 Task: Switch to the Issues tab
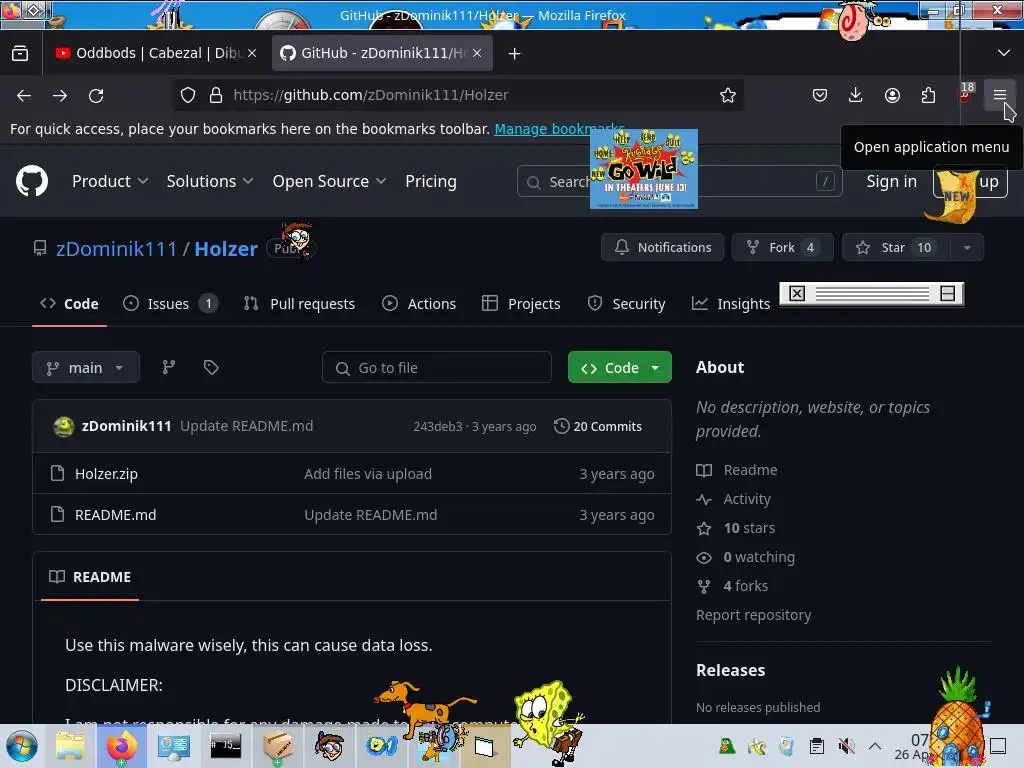(x=170, y=304)
